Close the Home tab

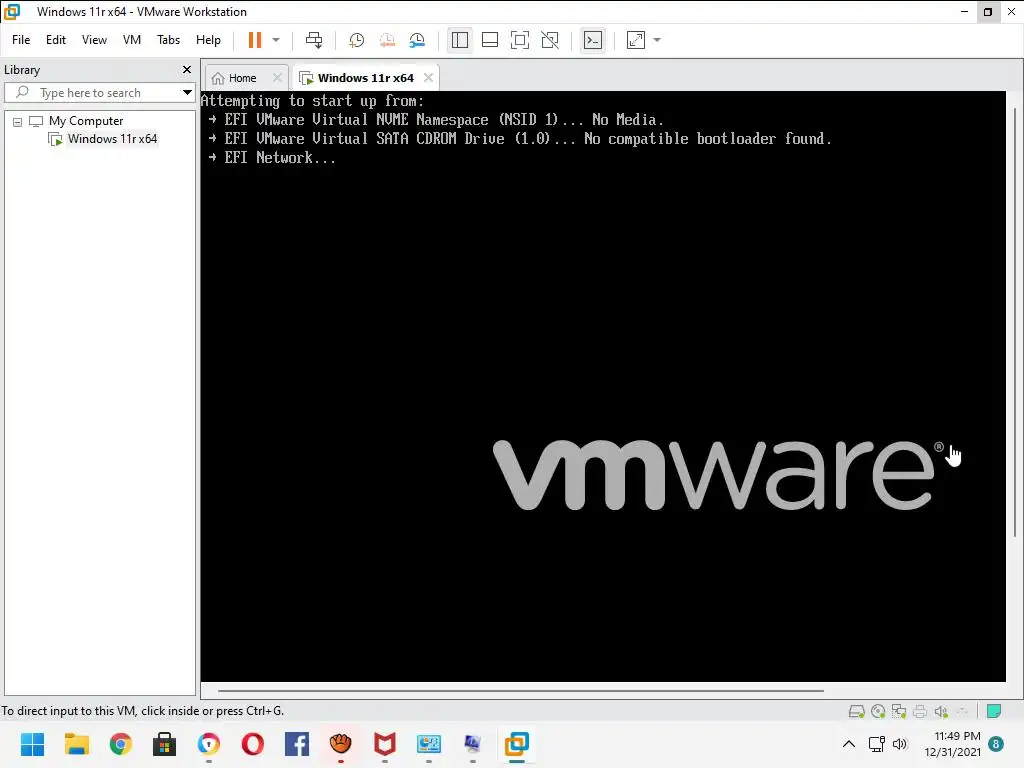click(278, 77)
